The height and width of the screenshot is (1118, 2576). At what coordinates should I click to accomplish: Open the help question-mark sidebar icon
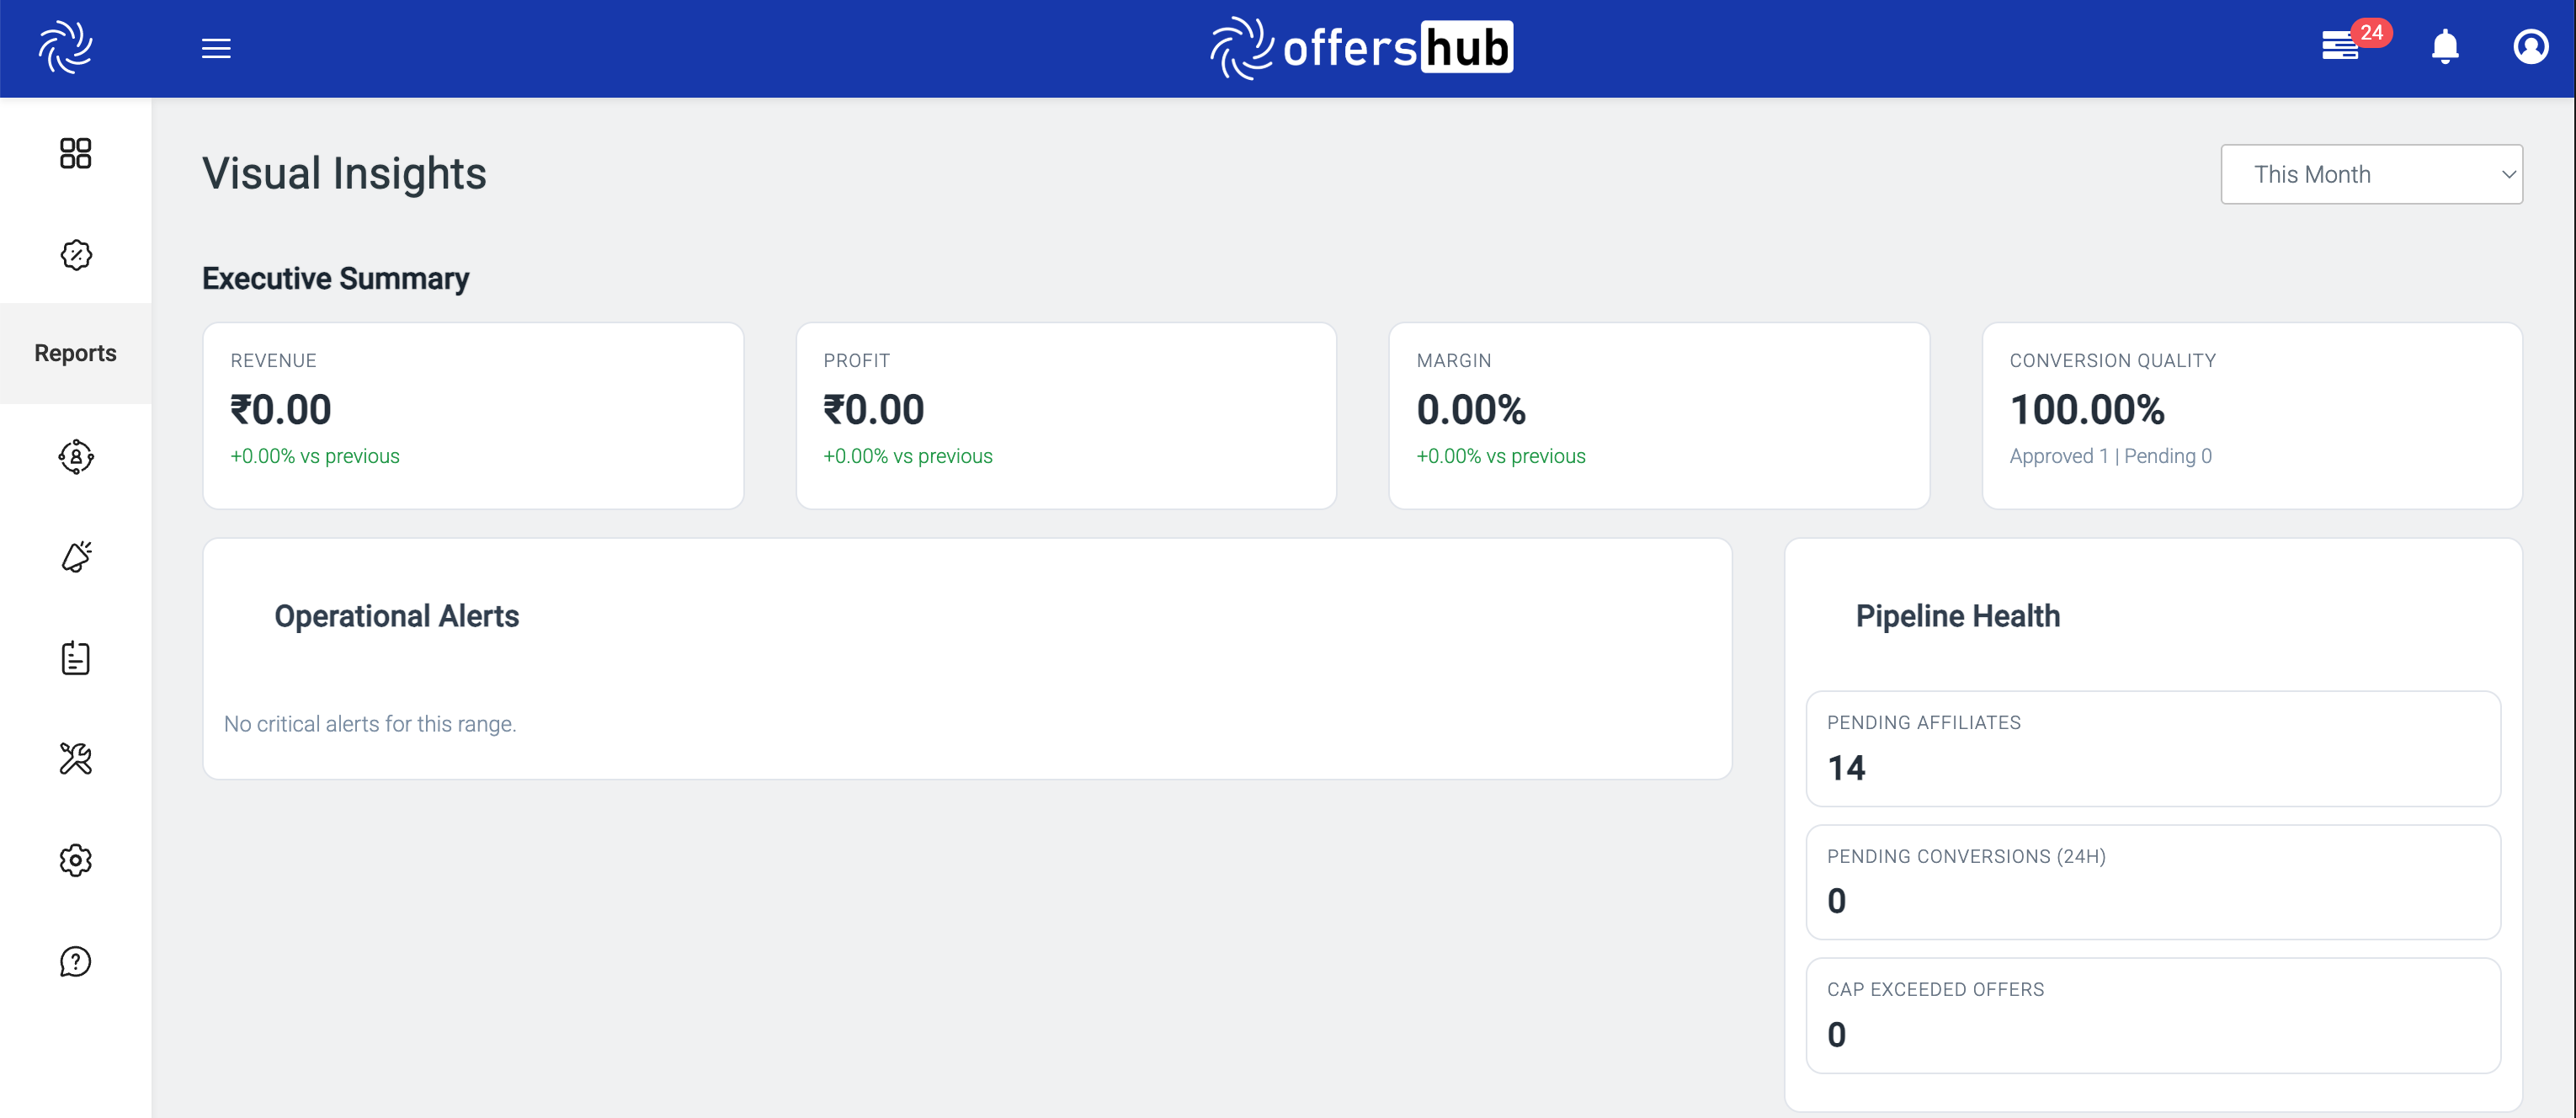pyautogui.click(x=75, y=961)
